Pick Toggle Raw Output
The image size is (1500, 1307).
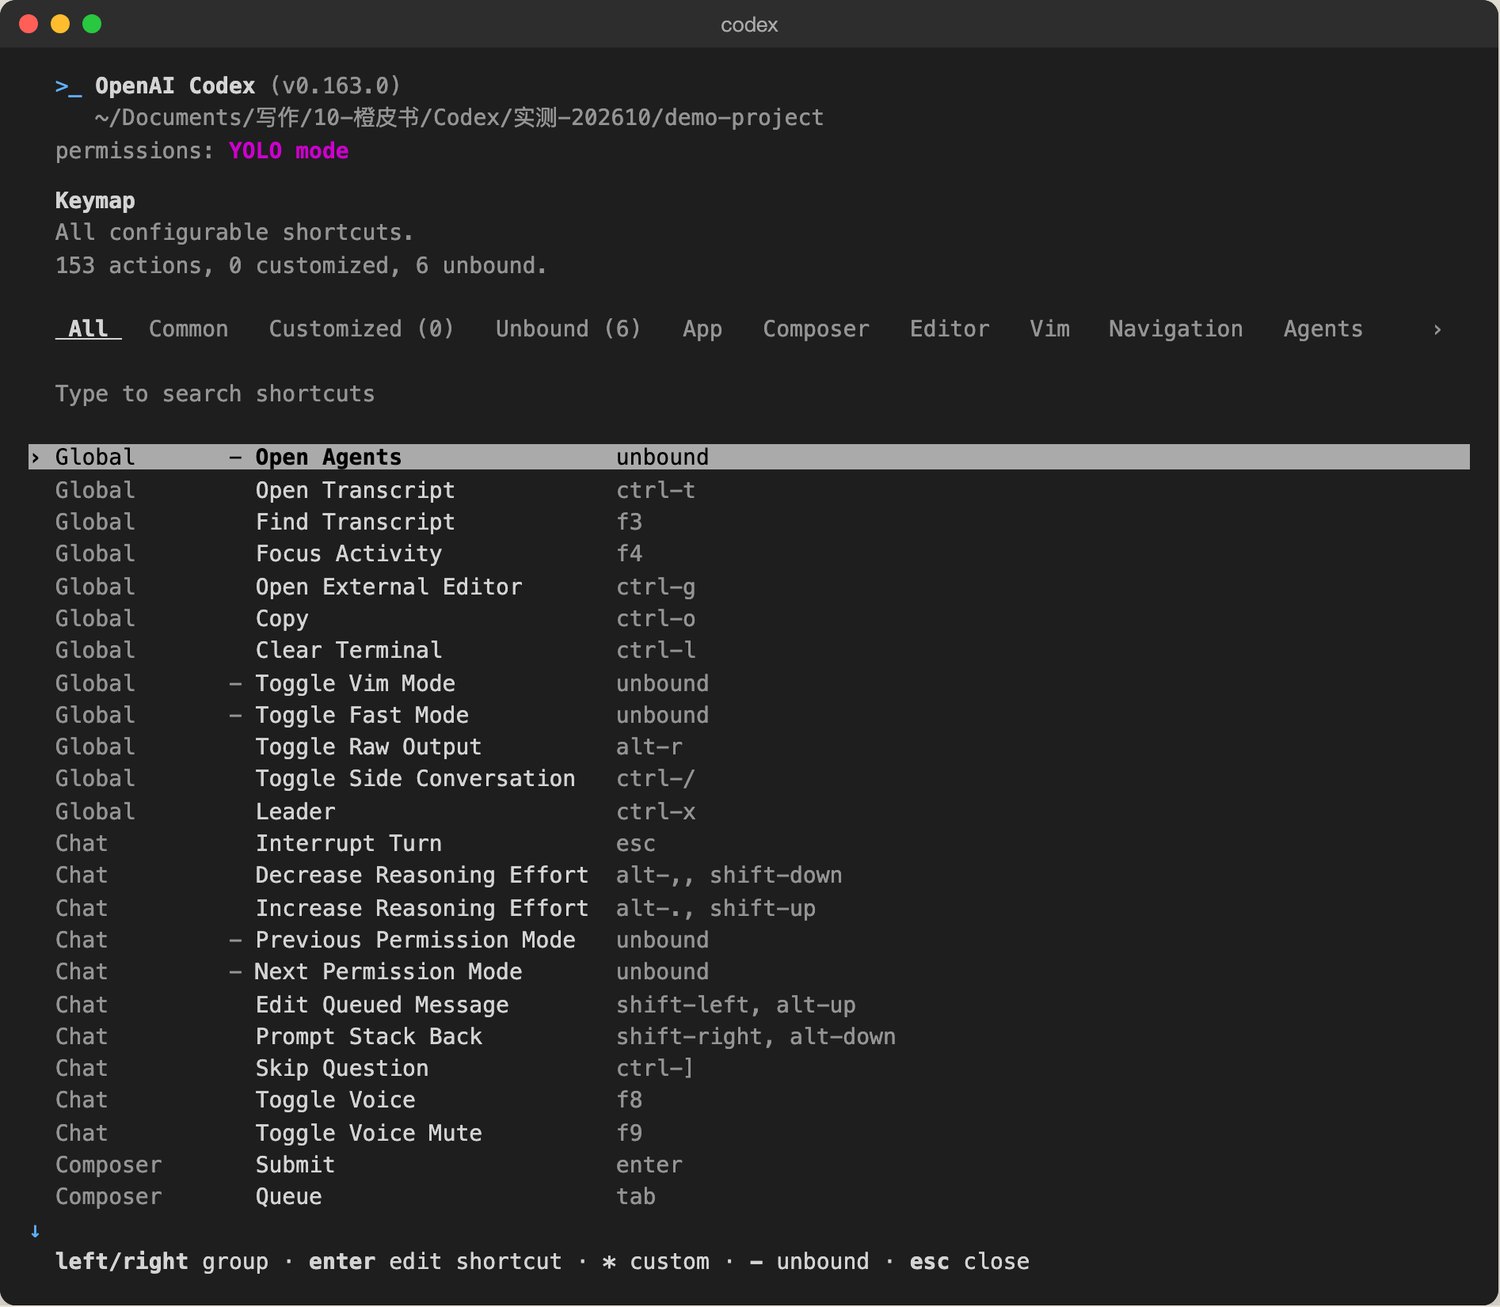pyautogui.click(x=749, y=747)
